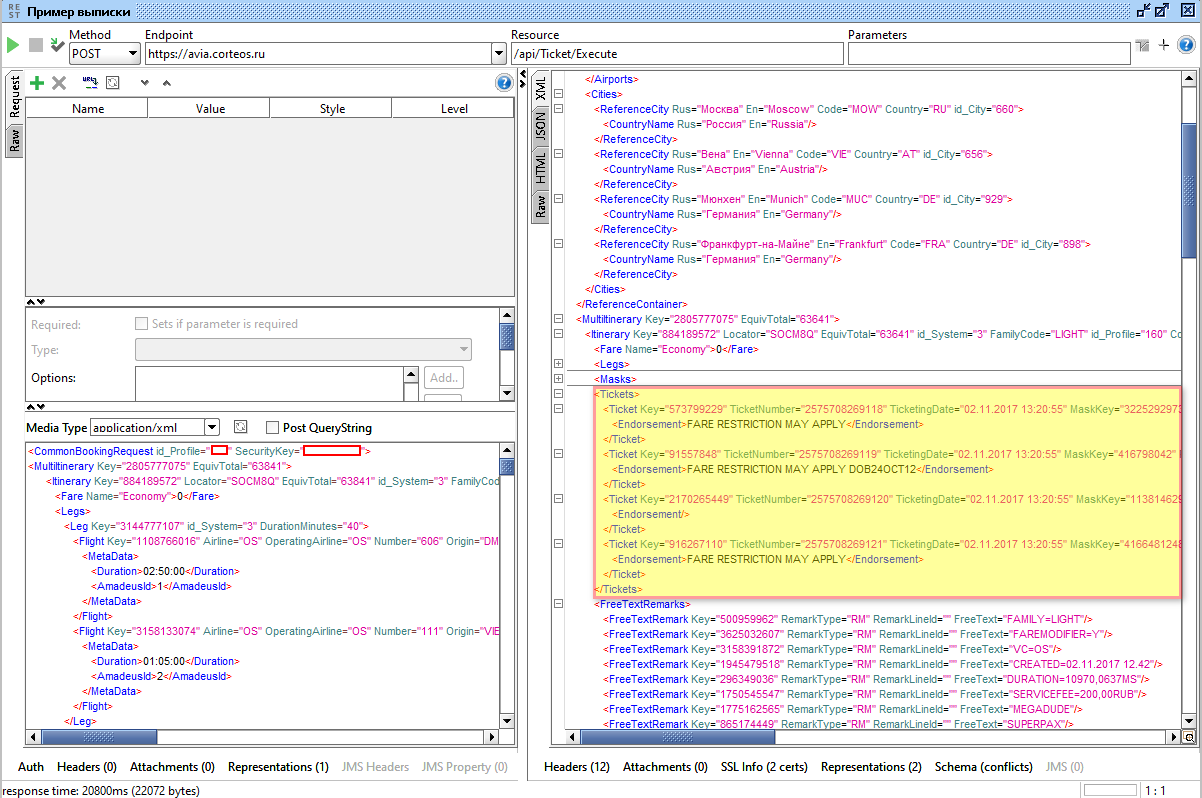Click the gray X remove parameter icon
Screen dimensions: 1202x798
coord(59,83)
